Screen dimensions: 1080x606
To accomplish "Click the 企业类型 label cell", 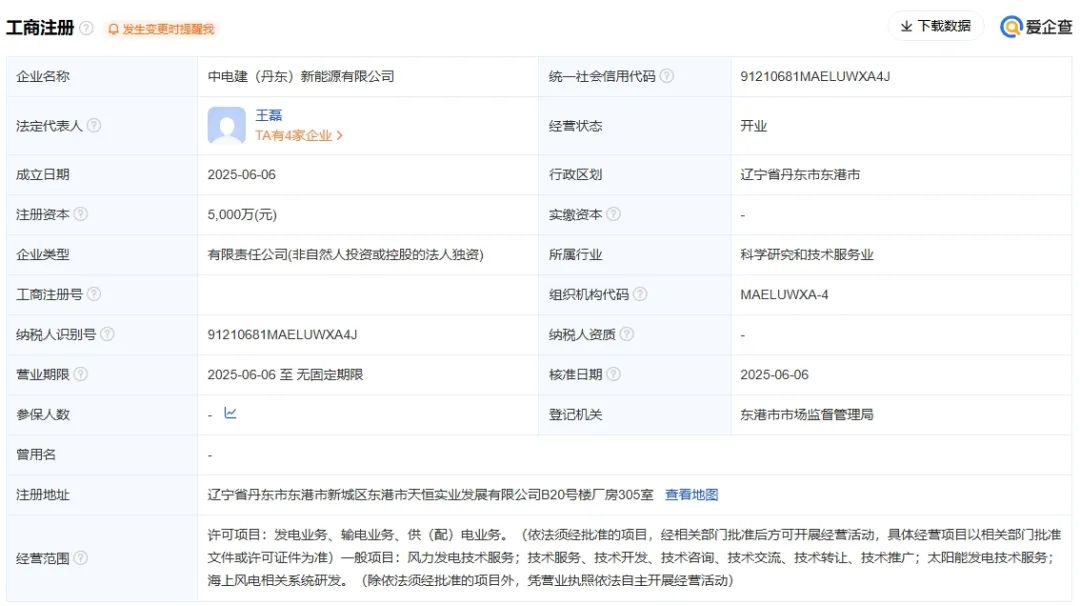I will [102, 255].
